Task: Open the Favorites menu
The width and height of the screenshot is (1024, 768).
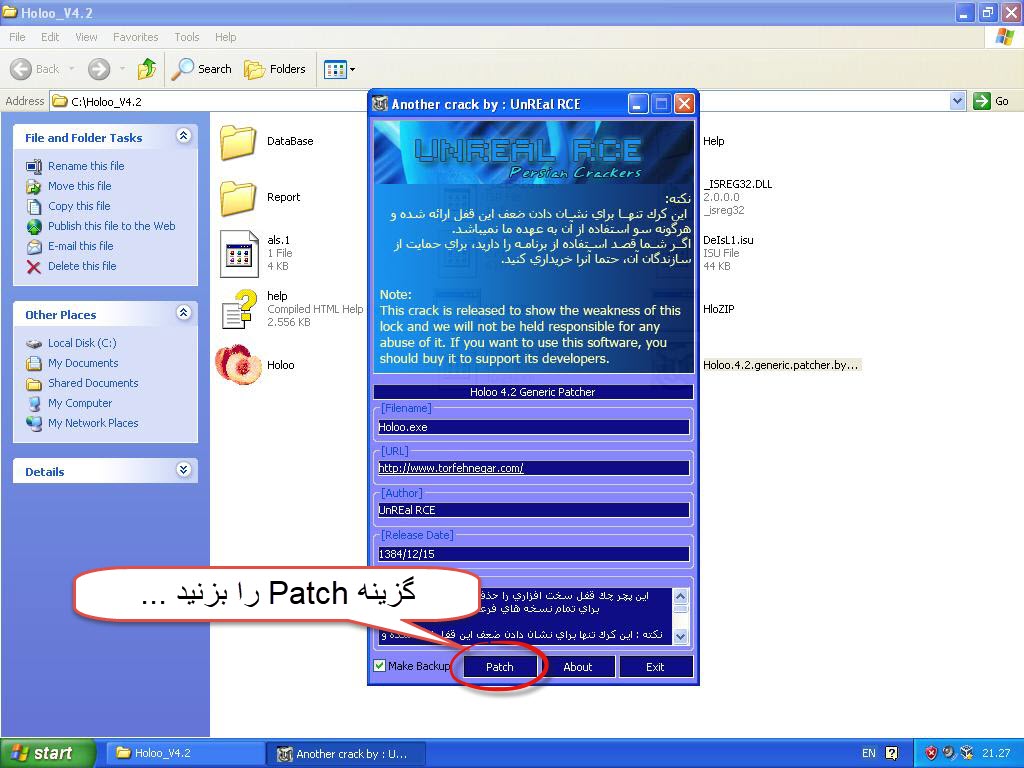Action: tap(135, 37)
